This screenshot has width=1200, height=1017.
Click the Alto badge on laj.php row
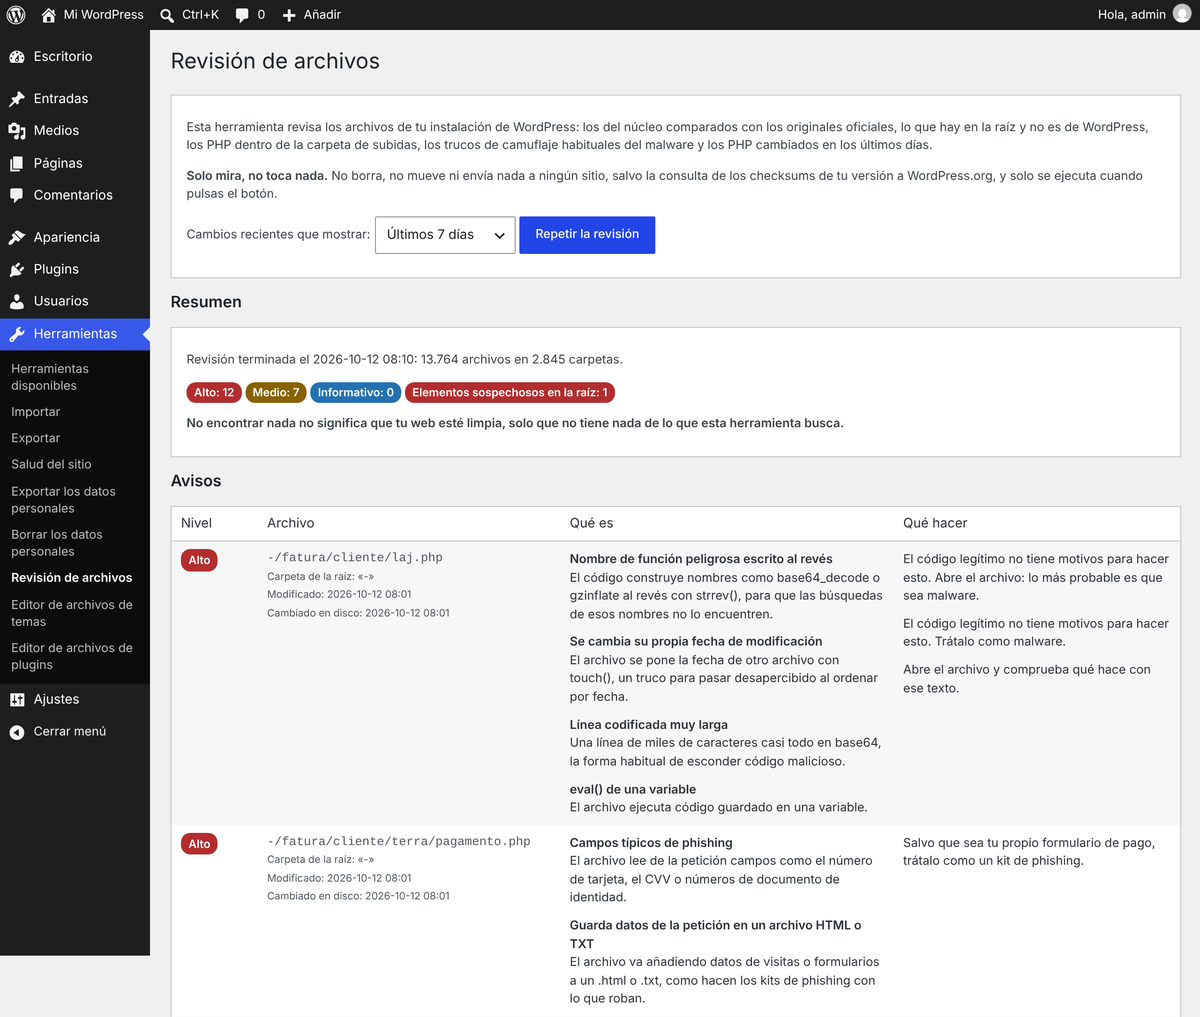coord(200,560)
